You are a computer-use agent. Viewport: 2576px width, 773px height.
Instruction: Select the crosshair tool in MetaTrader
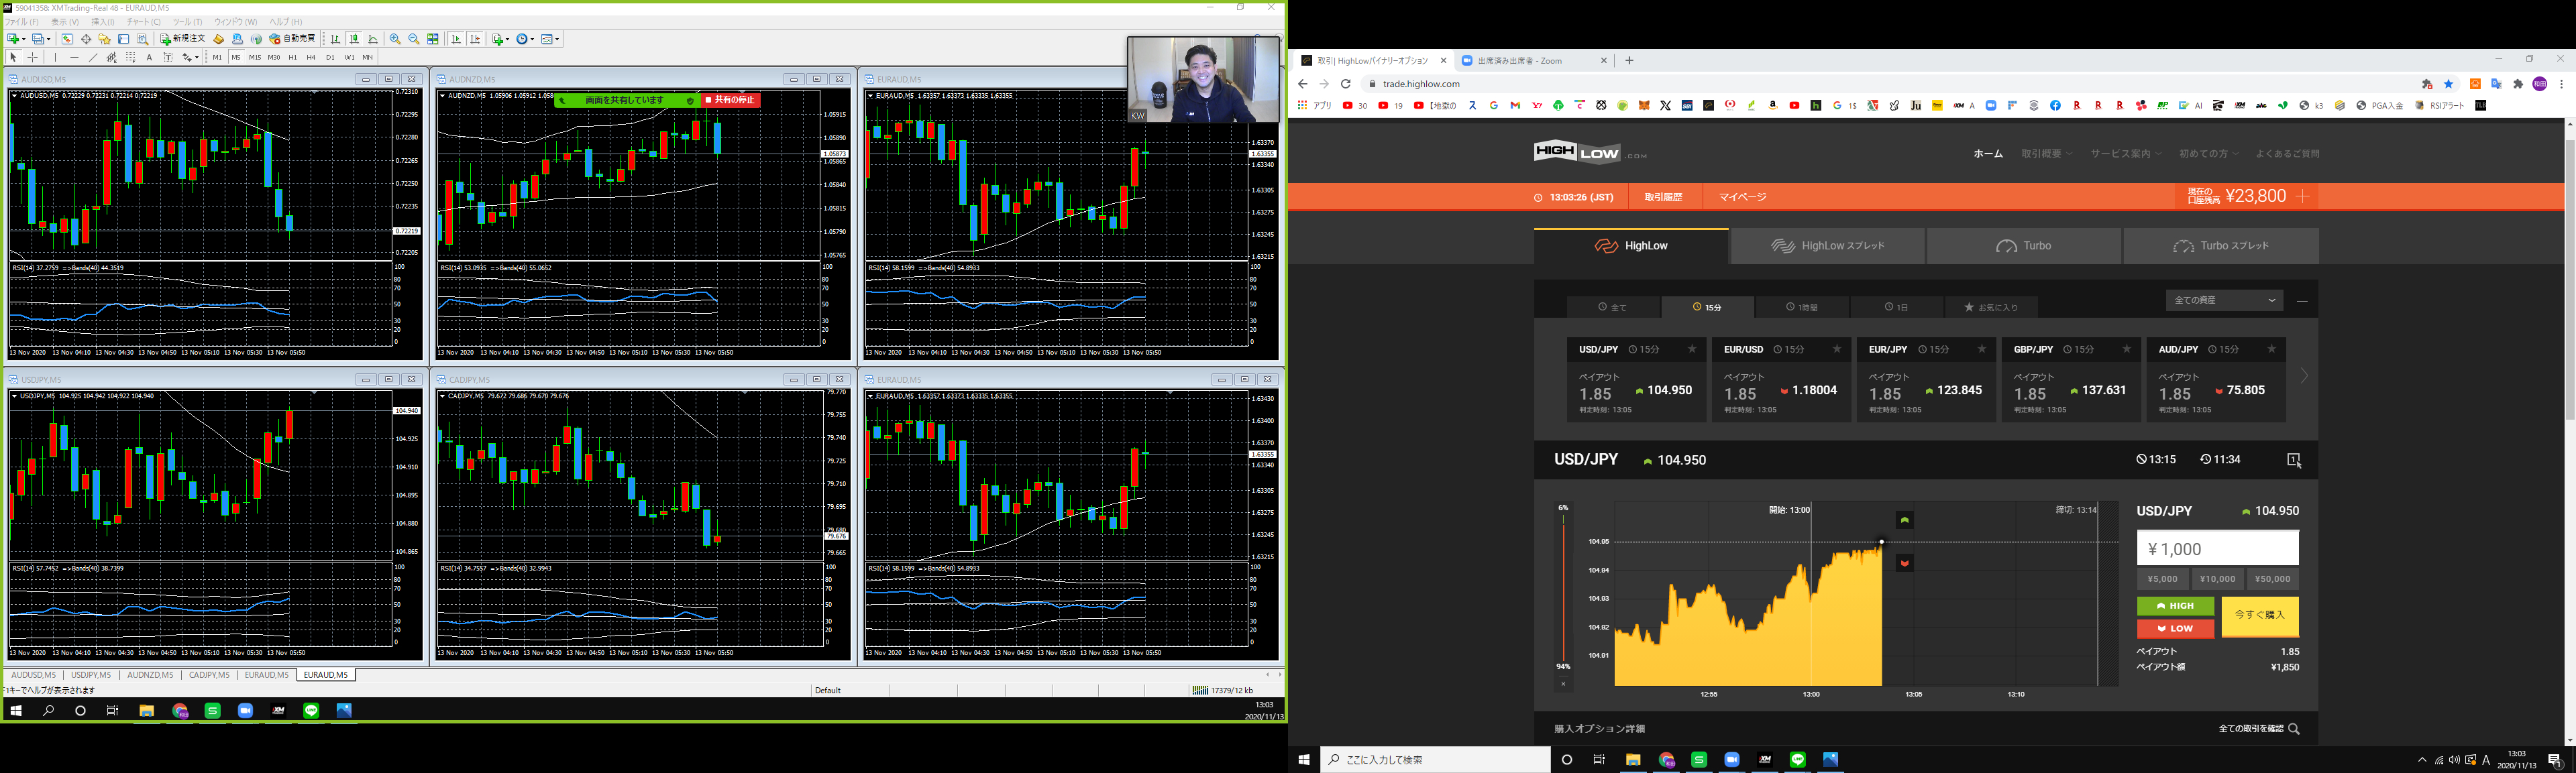tap(33, 57)
